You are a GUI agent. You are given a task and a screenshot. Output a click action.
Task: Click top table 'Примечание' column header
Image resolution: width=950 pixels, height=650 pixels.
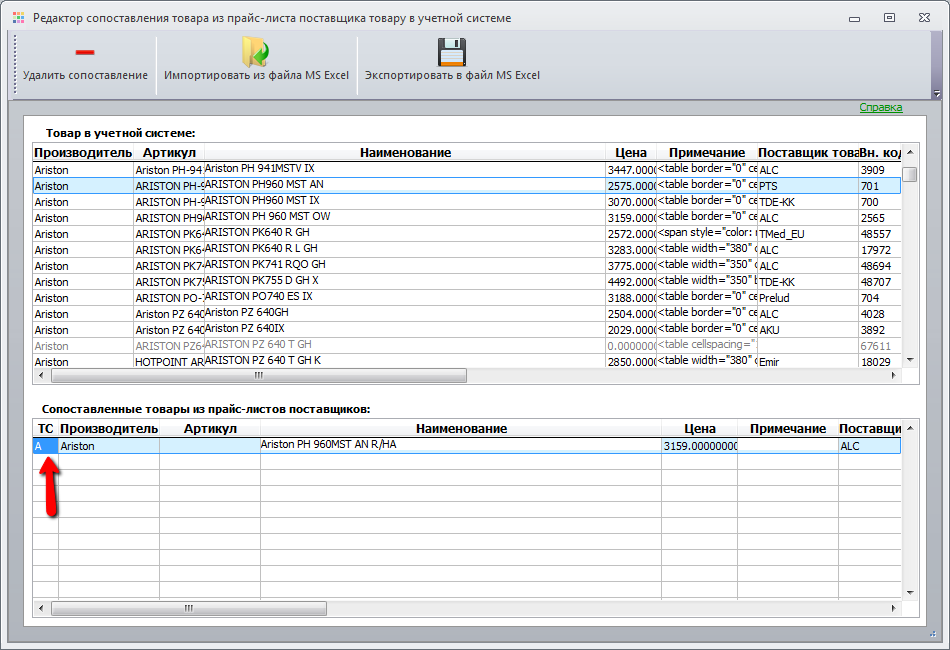pyautogui.click(x=706, y=153)
